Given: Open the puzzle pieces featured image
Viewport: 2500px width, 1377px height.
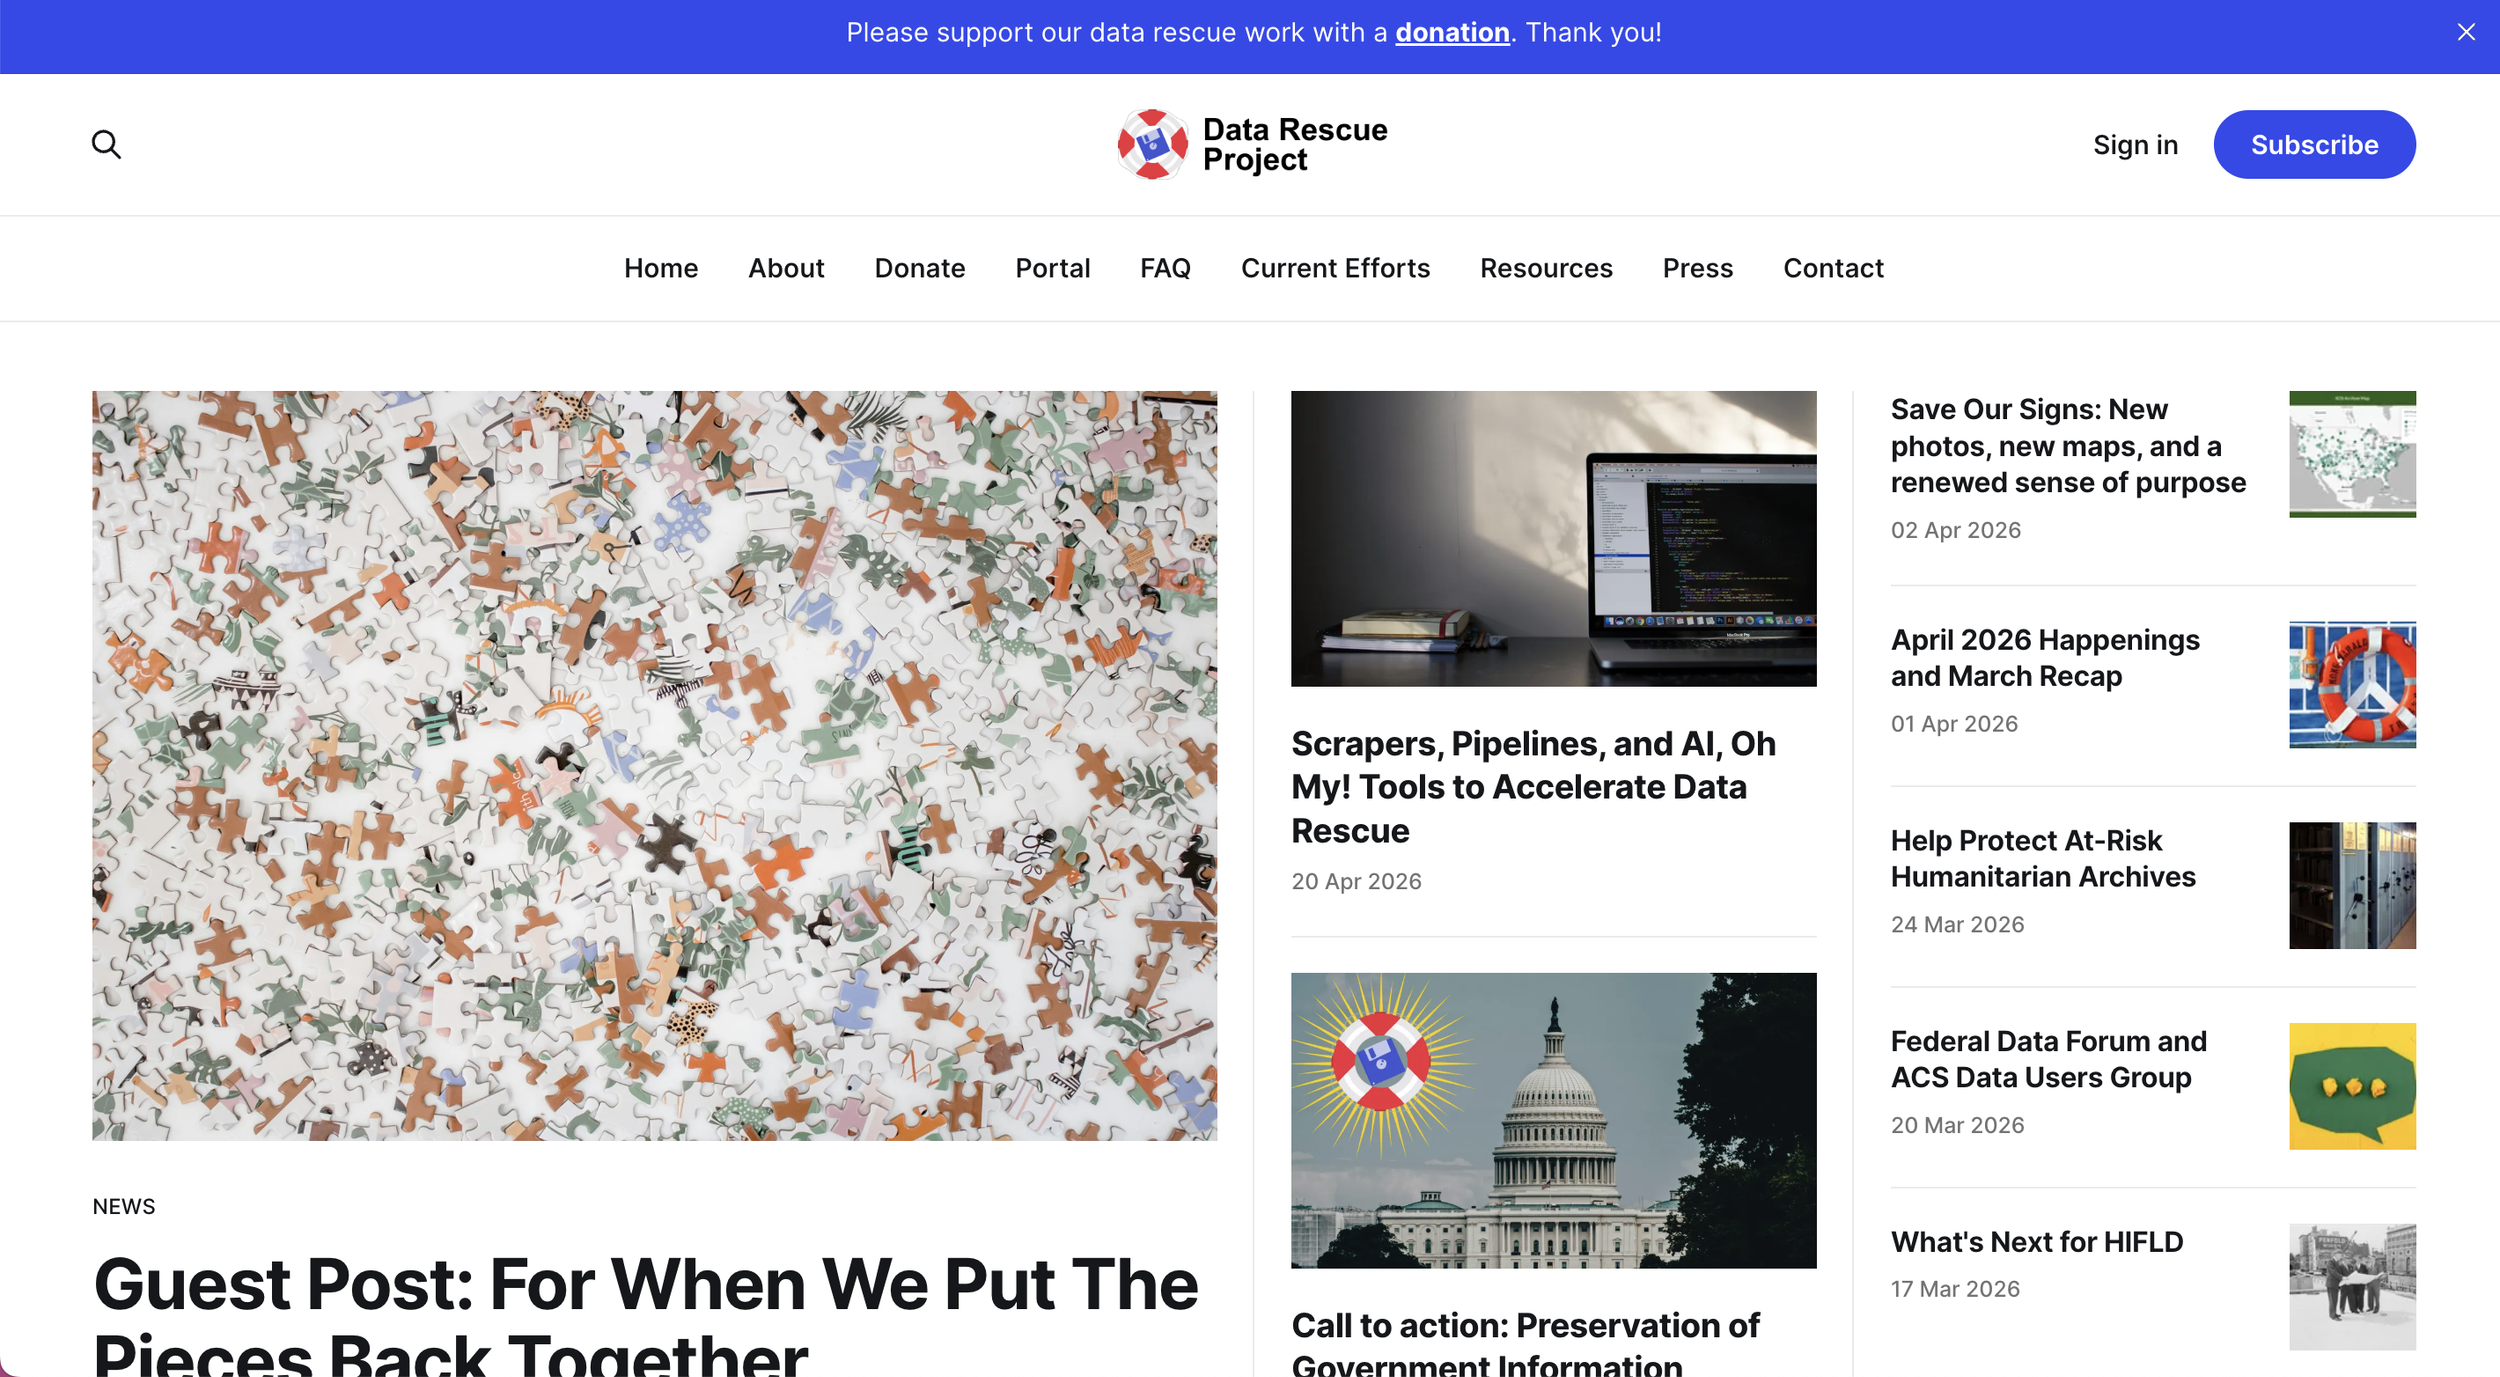Looking at the screenshot, I should pyautogui.click(x=654, y=765).
